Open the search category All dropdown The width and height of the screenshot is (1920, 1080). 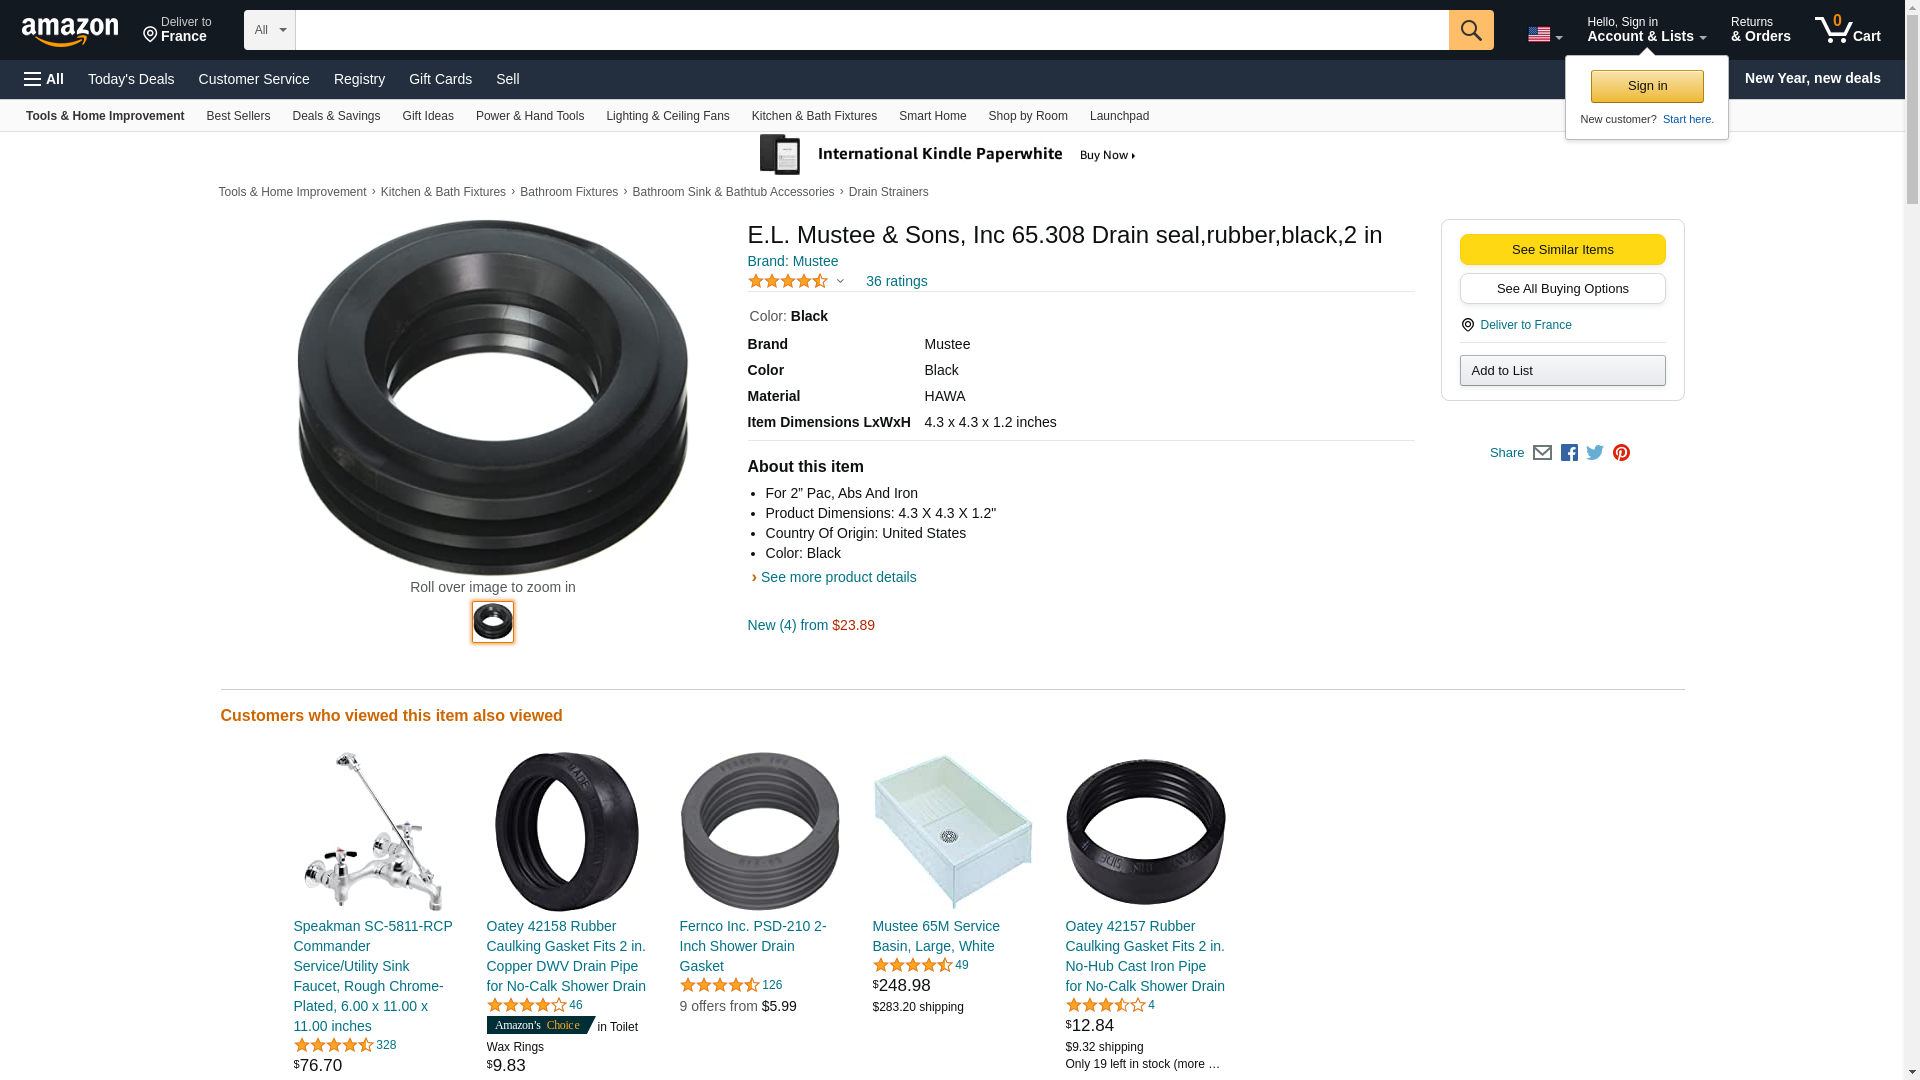pyautogui.click(x=269, y=30)
